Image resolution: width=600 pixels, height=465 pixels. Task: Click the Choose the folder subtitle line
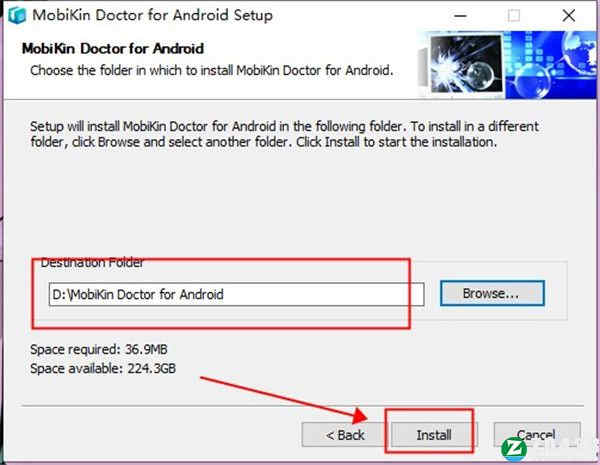click(212, 70)
